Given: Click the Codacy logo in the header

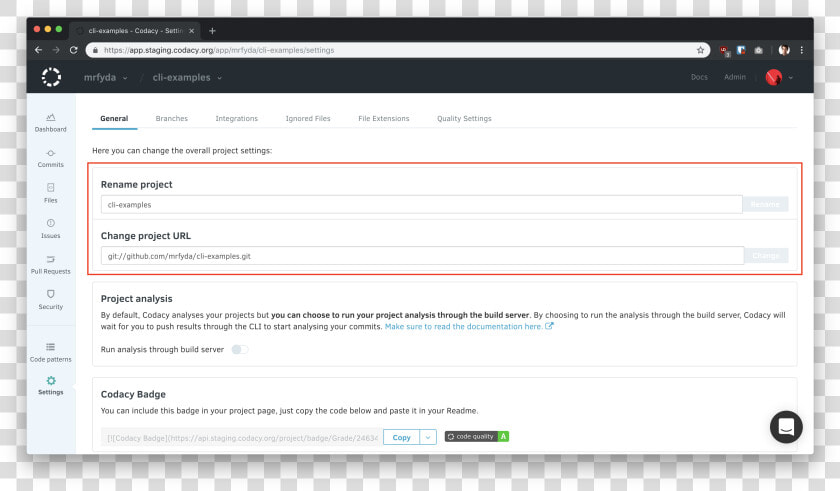Looking at the screenshot, I should (x=51, y=77).
